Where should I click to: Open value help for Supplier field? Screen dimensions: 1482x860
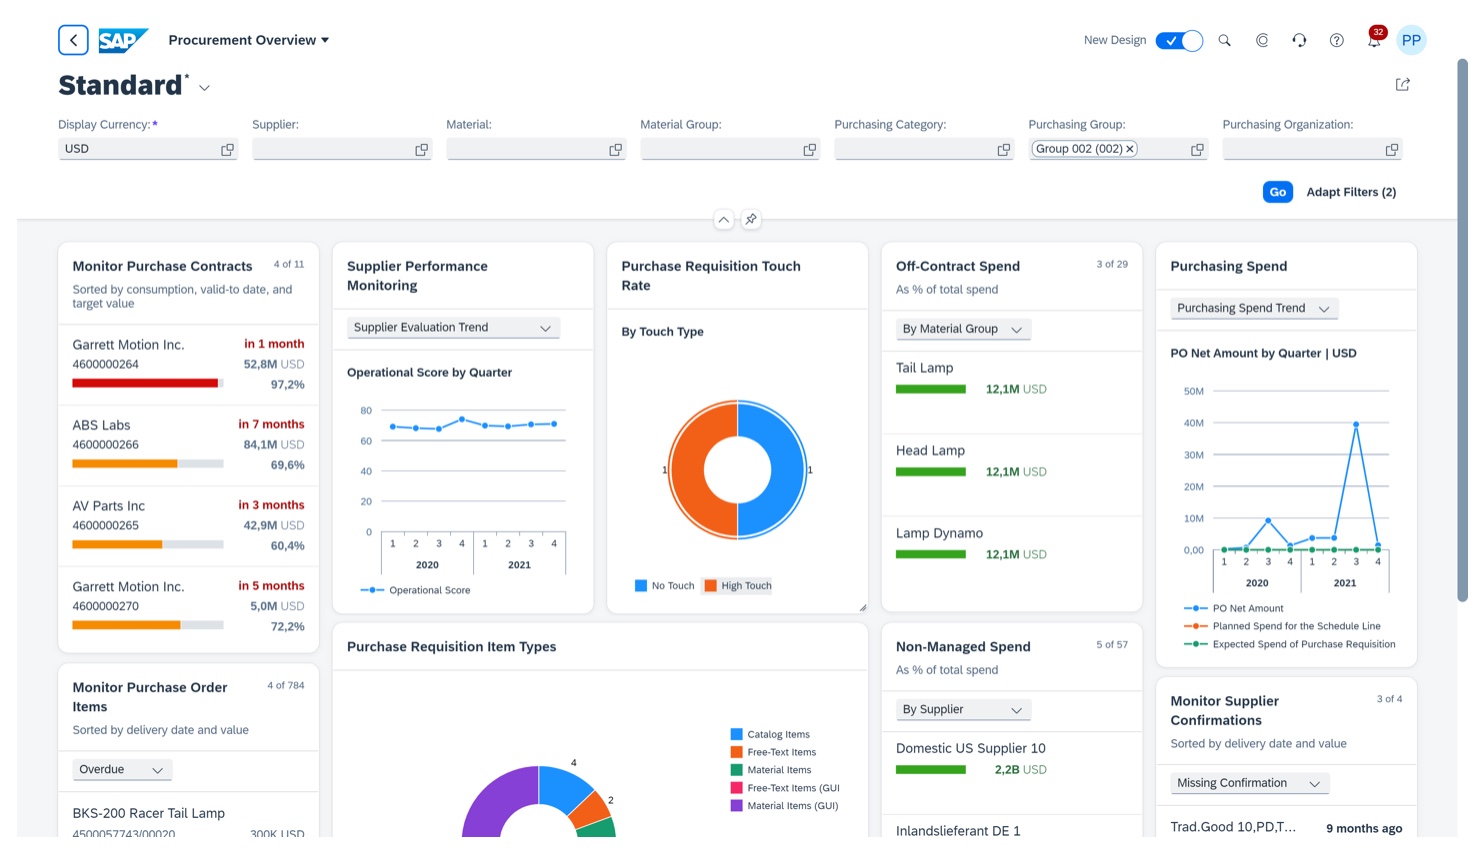tap(421, 149)
